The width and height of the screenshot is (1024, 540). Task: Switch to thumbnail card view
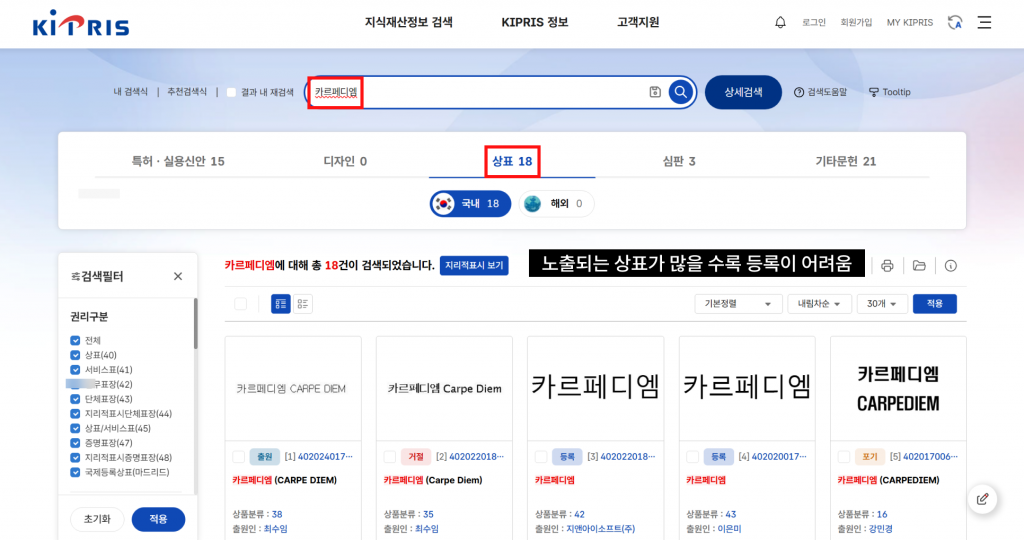point(281,304)
